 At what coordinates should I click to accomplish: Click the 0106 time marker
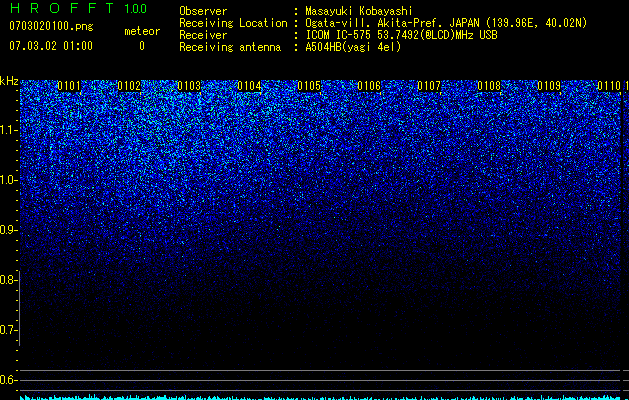369,86
